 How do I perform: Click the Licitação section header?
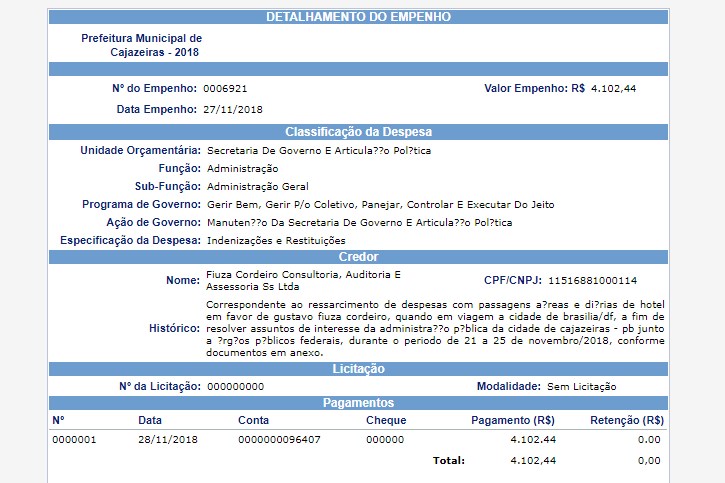pos(358,369)
